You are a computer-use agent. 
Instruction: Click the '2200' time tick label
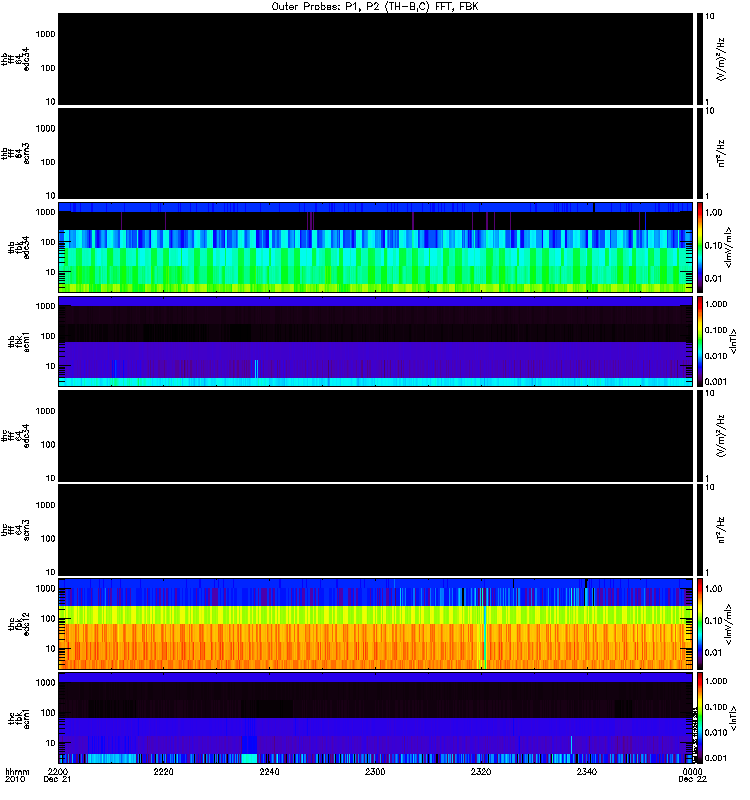coord(58,771)
